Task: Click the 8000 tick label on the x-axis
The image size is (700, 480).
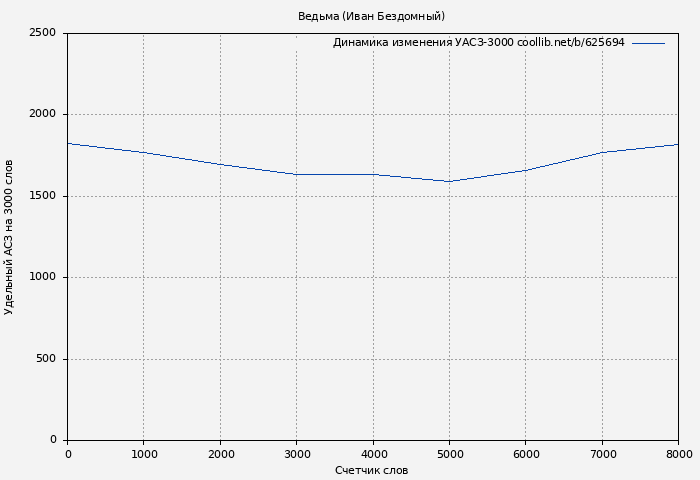Action: (678, 454)
